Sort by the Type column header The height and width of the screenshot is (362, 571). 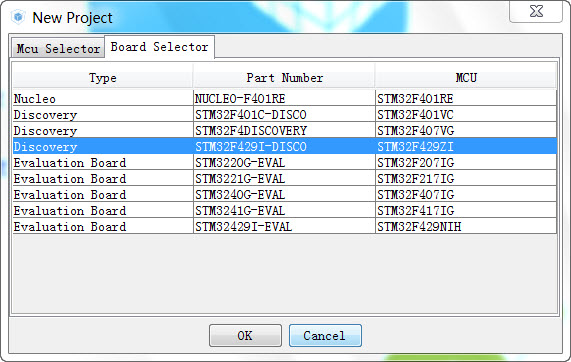[103, 78]
